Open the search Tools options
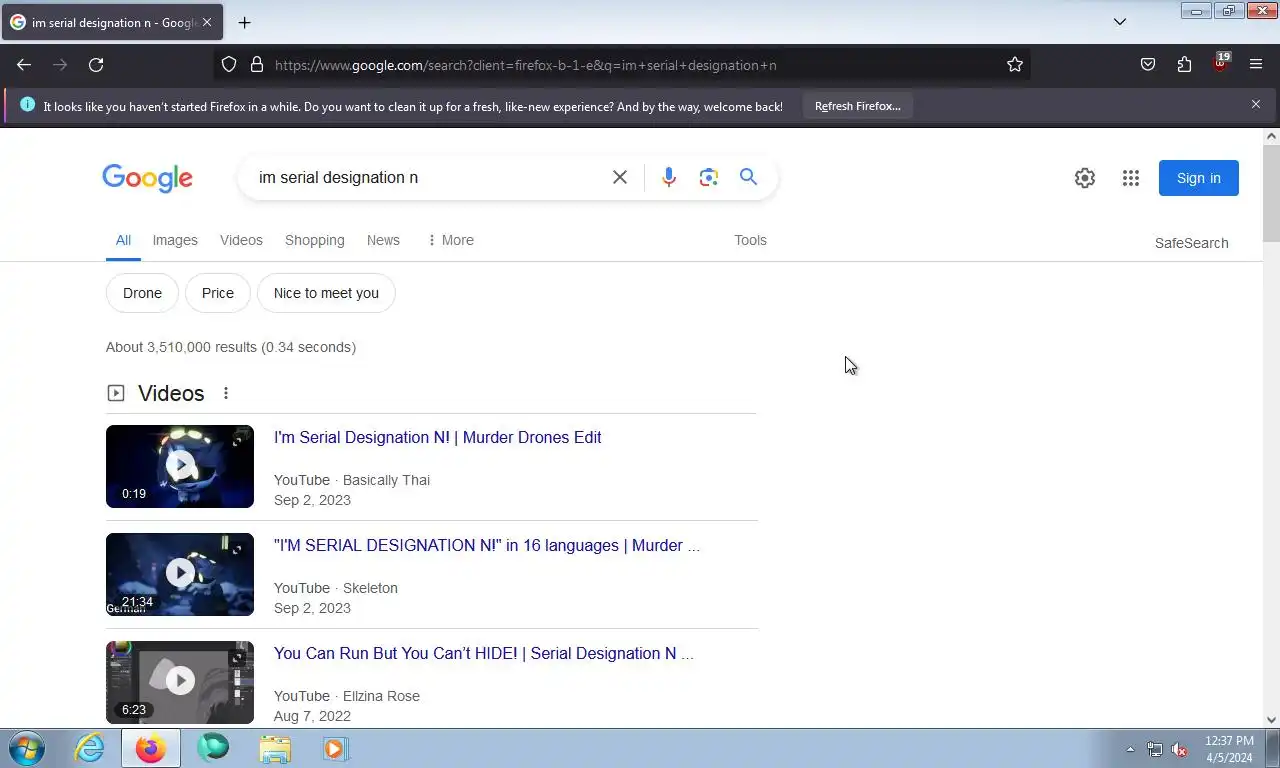The width and height of the screenshot is (1280, 768). pyautogui.click(x=750, y=240)
